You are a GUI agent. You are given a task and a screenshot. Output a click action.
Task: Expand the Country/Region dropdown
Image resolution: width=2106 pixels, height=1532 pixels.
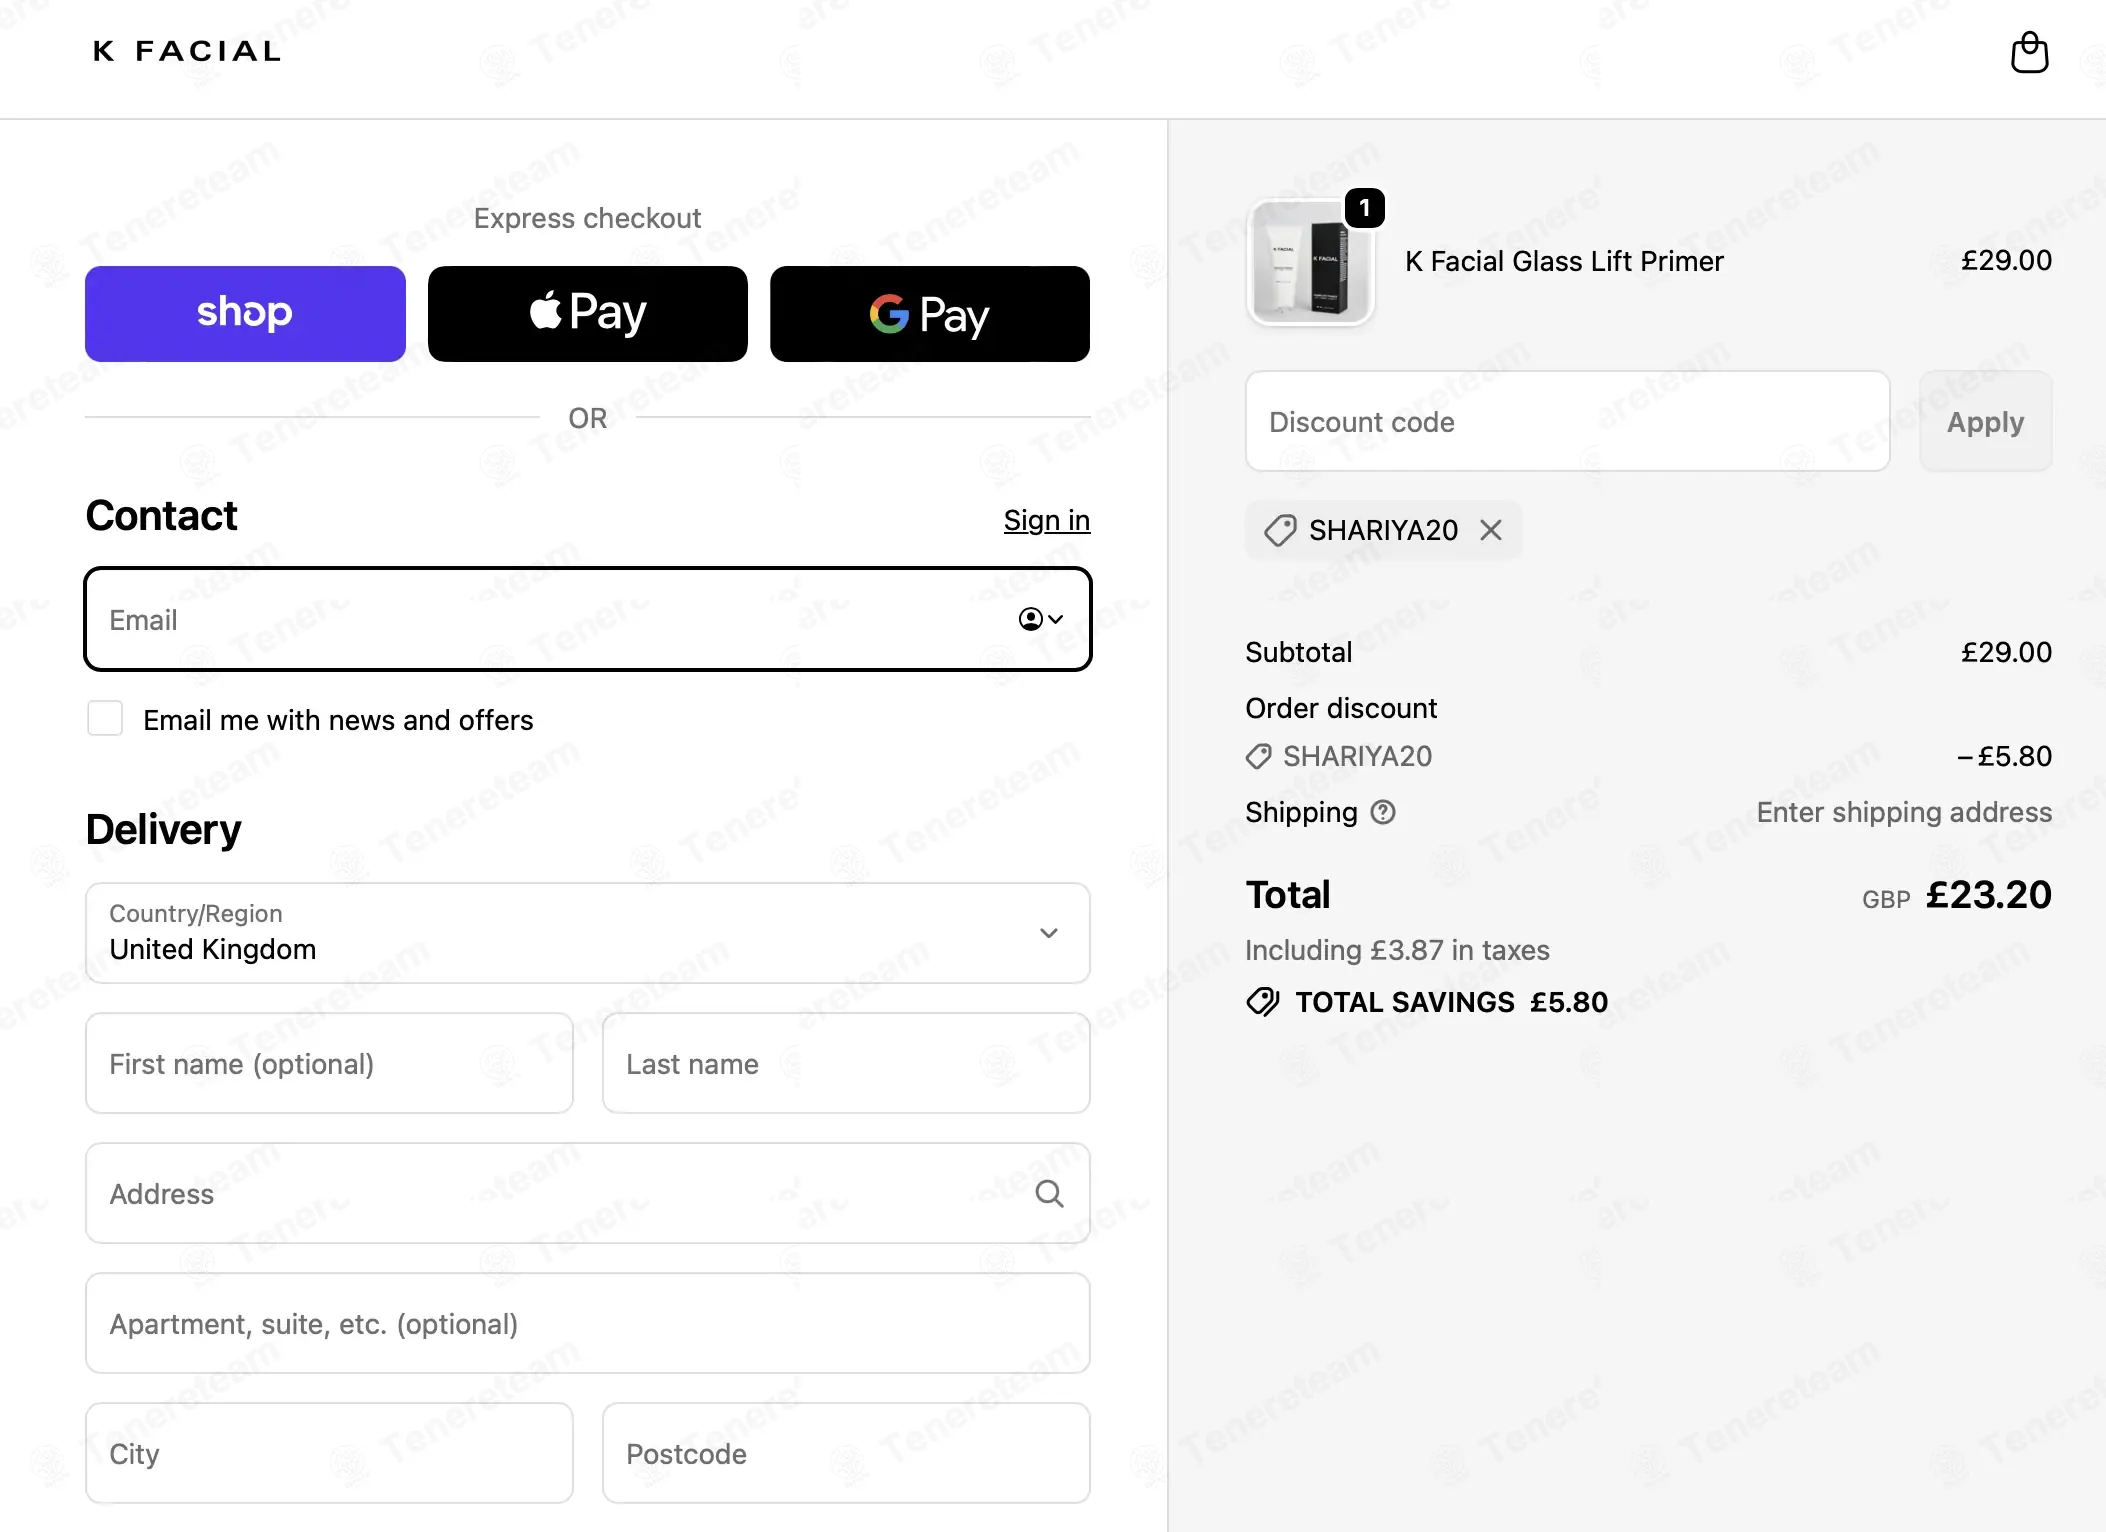(x=588, y=933)
